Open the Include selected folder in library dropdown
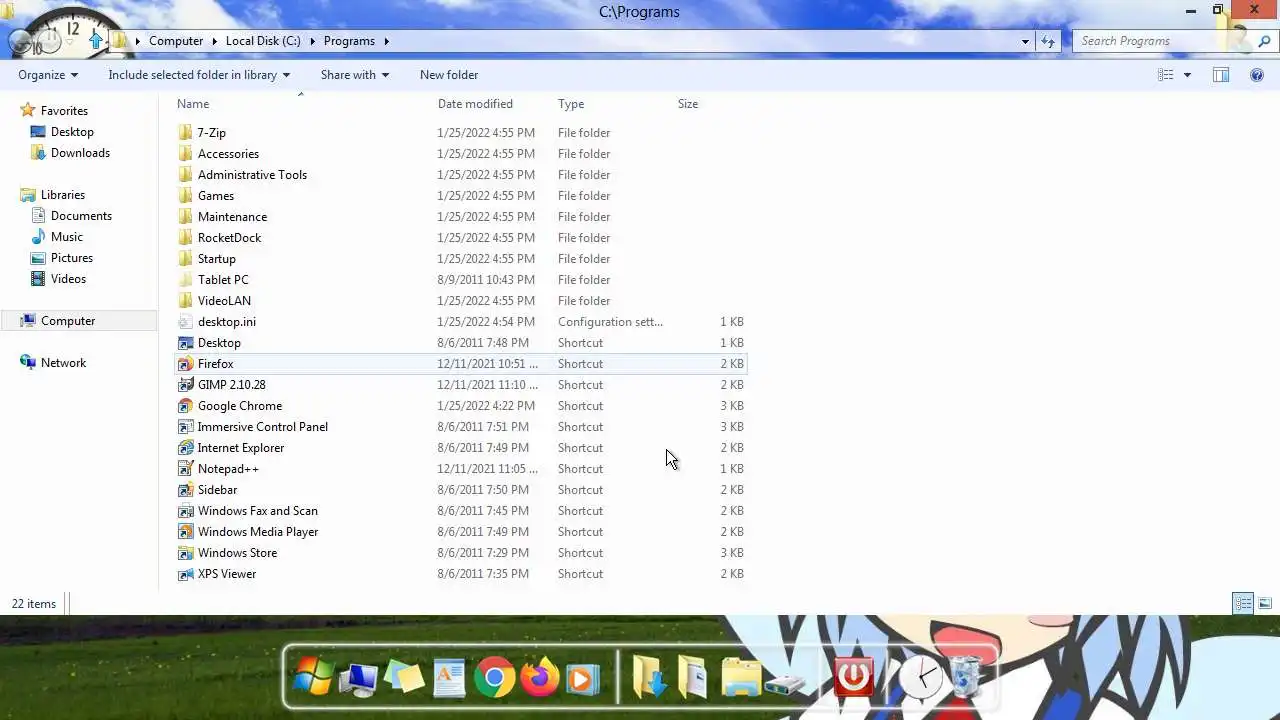1280x720 pixels. [x=199, y=75]
